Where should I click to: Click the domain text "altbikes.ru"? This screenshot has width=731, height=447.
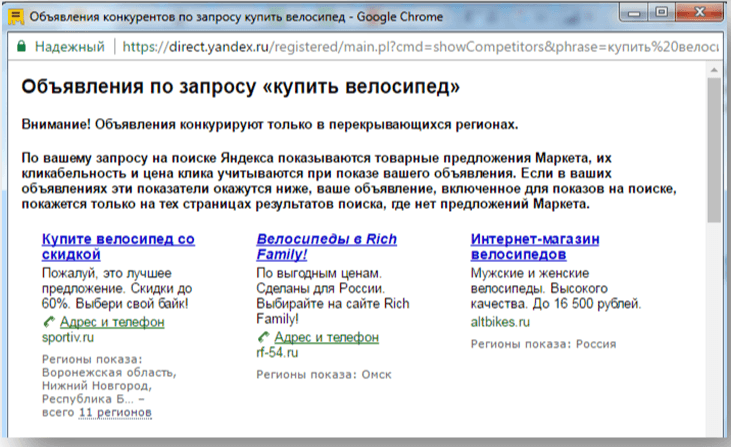coord(500,322)
